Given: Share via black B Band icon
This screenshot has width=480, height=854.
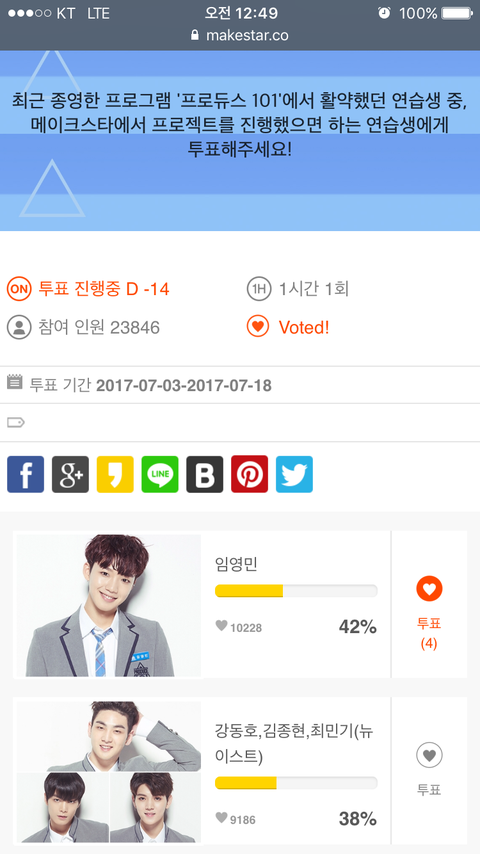Looking at the screenshot, I should point(205,474).
